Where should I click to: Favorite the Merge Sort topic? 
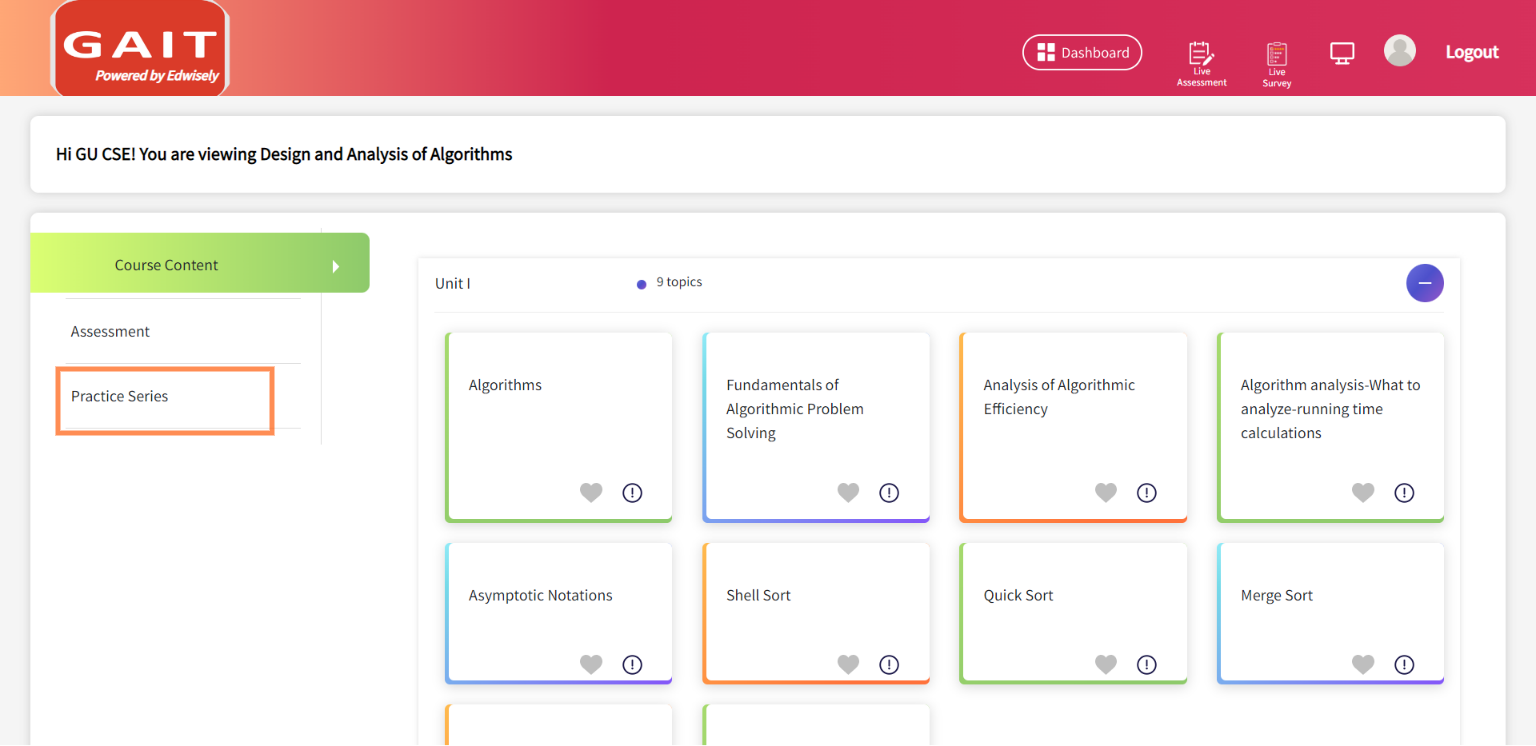tap(1363, 664)
